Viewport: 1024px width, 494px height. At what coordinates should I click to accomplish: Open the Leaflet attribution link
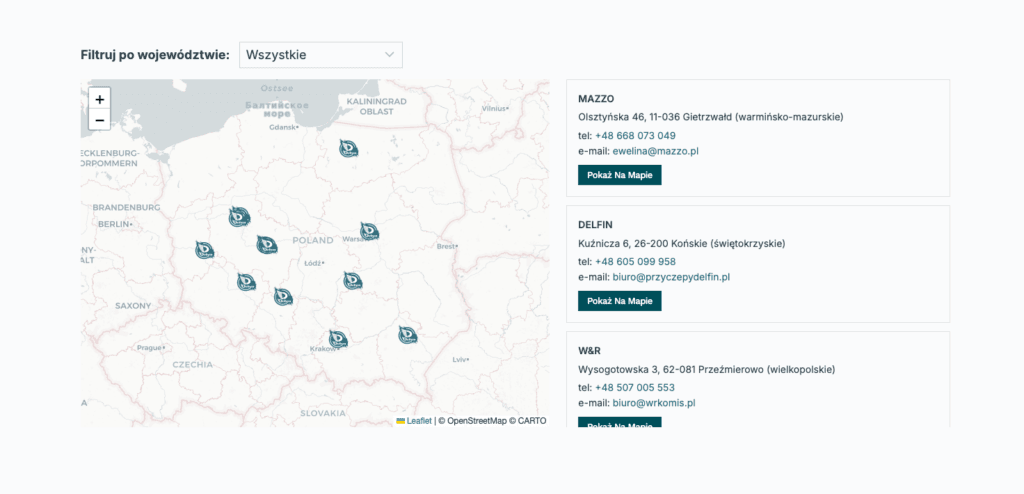pos(419,421)
